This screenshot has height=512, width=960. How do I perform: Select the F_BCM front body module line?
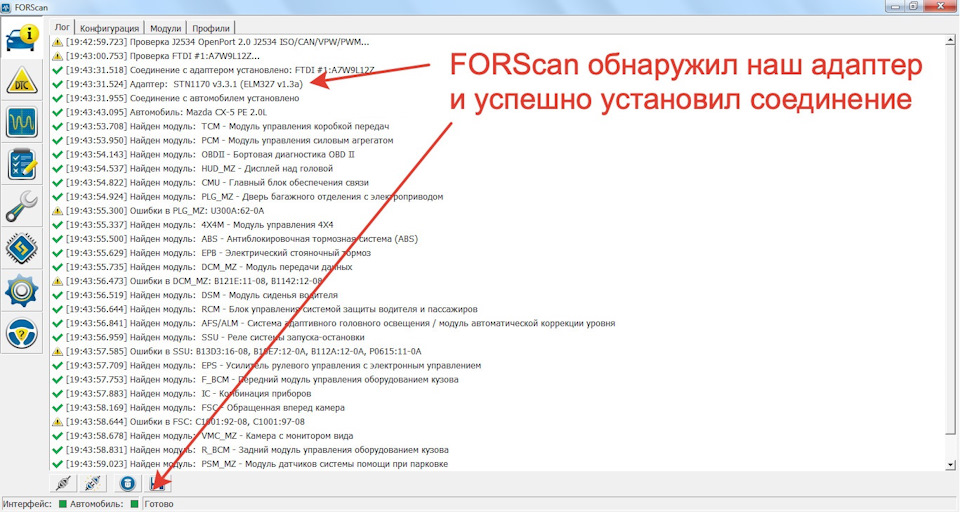[262, 380]
